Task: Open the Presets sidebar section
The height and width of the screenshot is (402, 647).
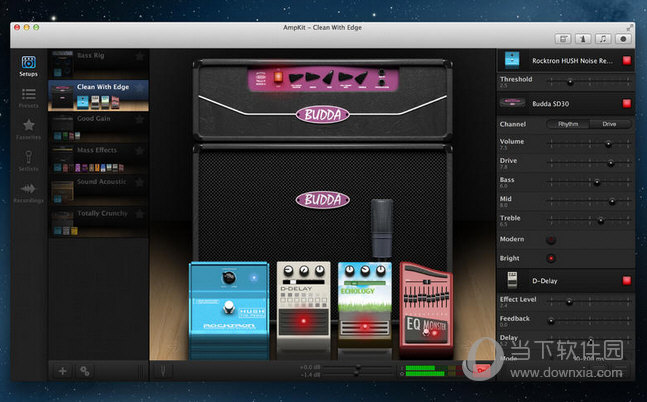Action: point(28,98)
